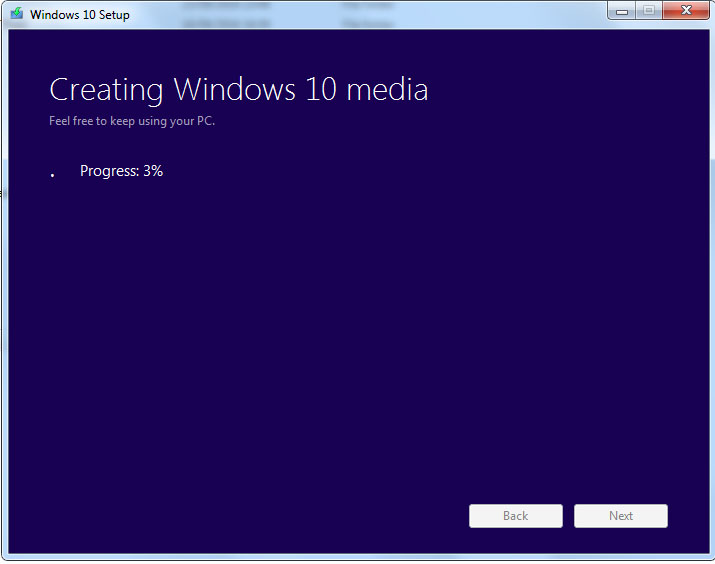The image size is (715, 564).
Task: Click the 'Windows 10 Setup' window title
Action: point(80,15)
